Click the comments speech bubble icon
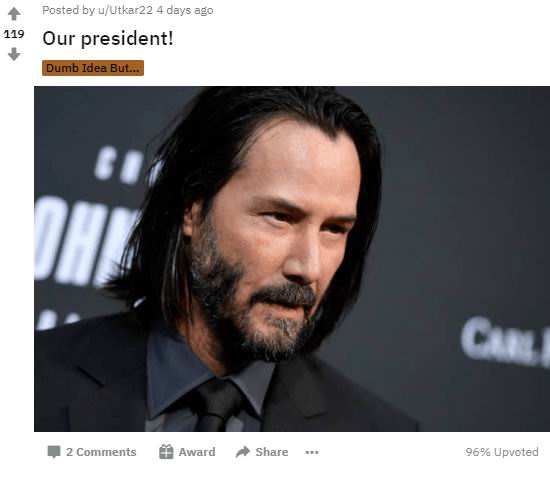 pyautogui.click(x=54, y=452)
